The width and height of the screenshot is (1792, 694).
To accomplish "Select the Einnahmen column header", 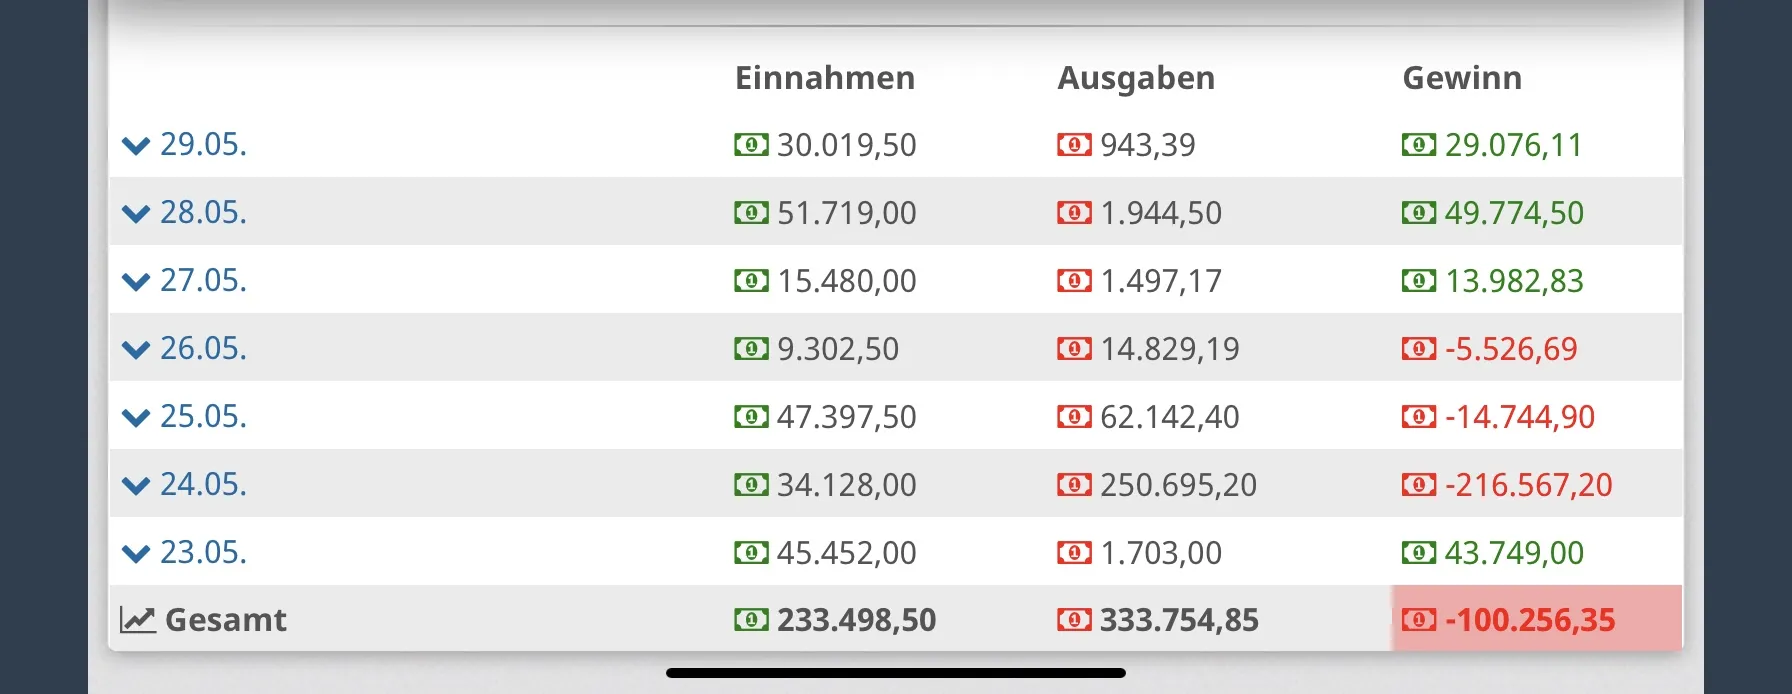I will [825, 78].
